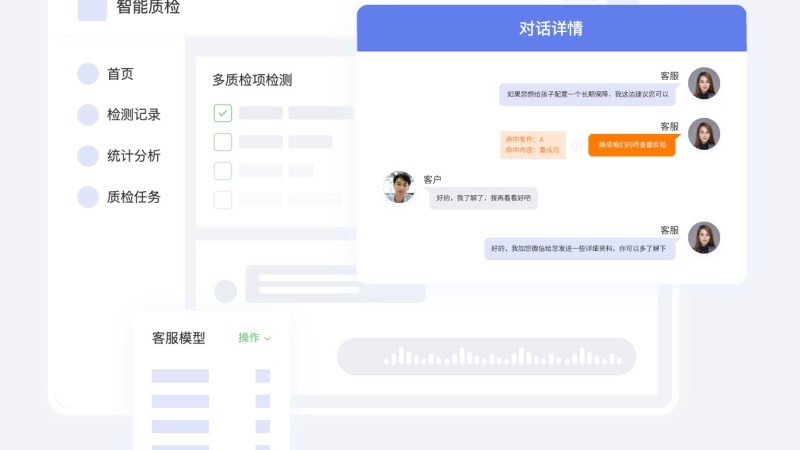Click the 对话详情 panel header

coord(552,29)
